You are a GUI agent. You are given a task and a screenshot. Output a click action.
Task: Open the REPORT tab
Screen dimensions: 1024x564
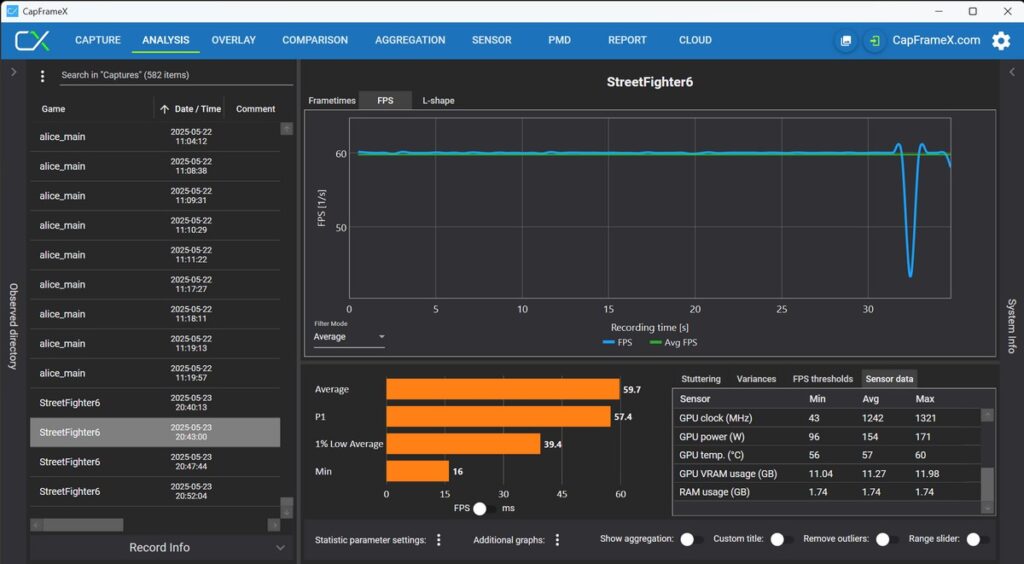627,40
